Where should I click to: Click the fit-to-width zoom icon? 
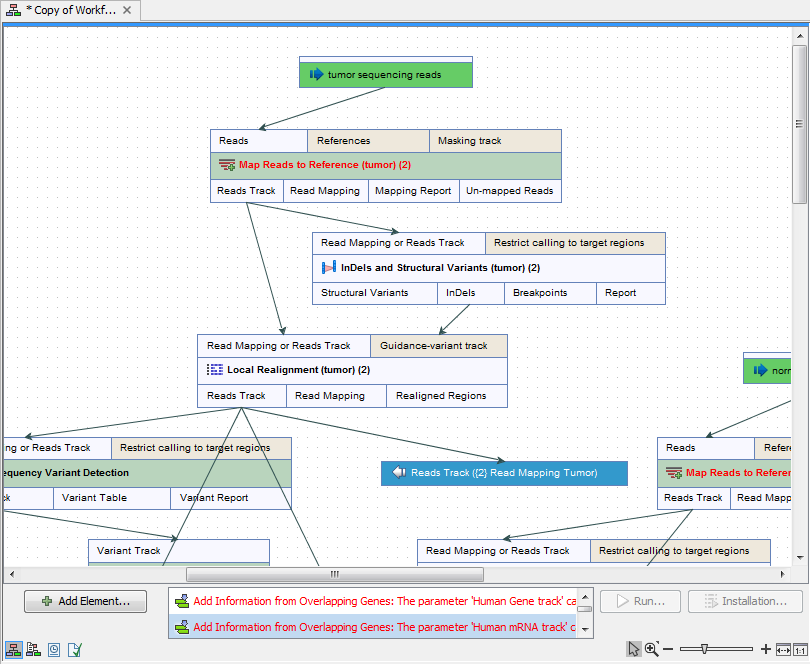point(783,649)
